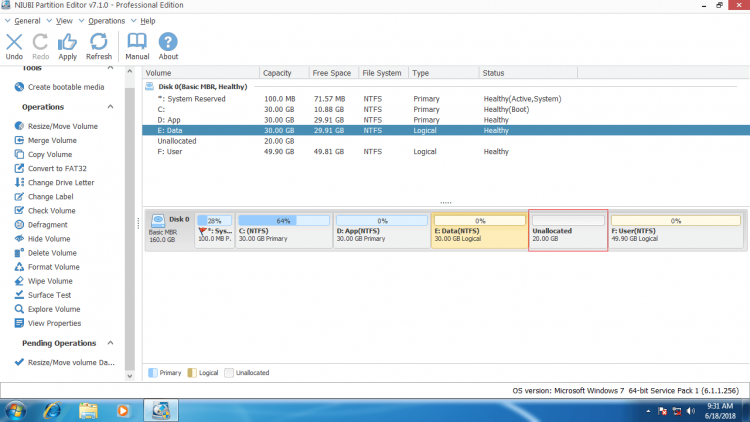Select E: Data volume row

(x=446, y=131)
